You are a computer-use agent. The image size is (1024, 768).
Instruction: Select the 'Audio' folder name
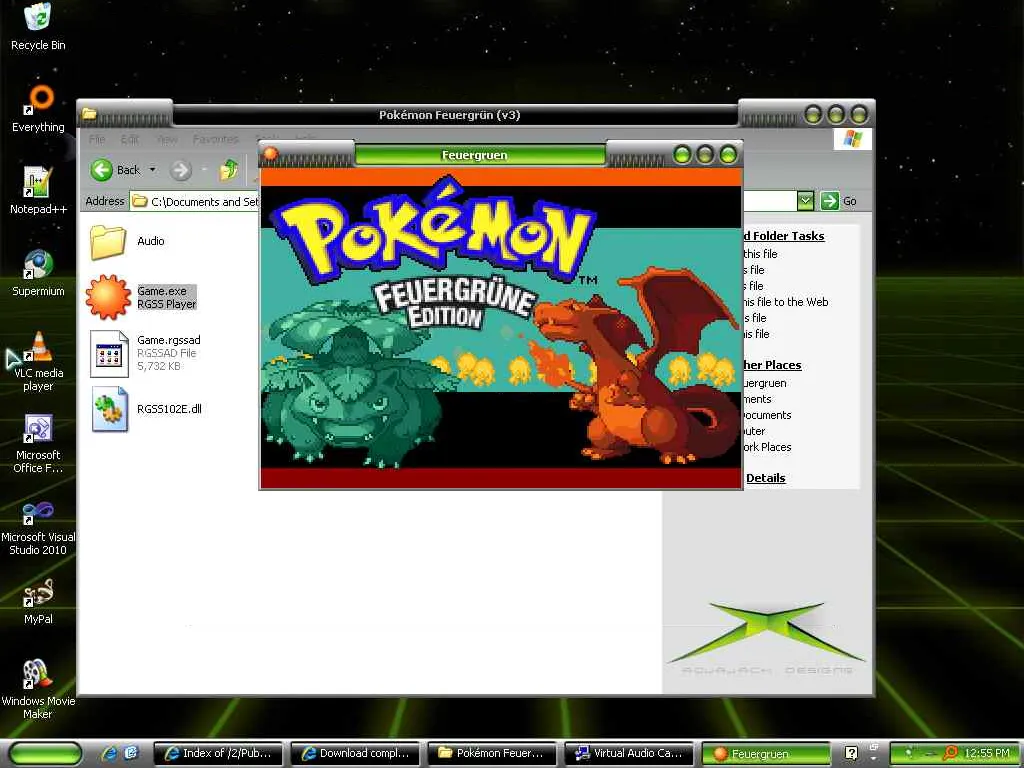151,241
